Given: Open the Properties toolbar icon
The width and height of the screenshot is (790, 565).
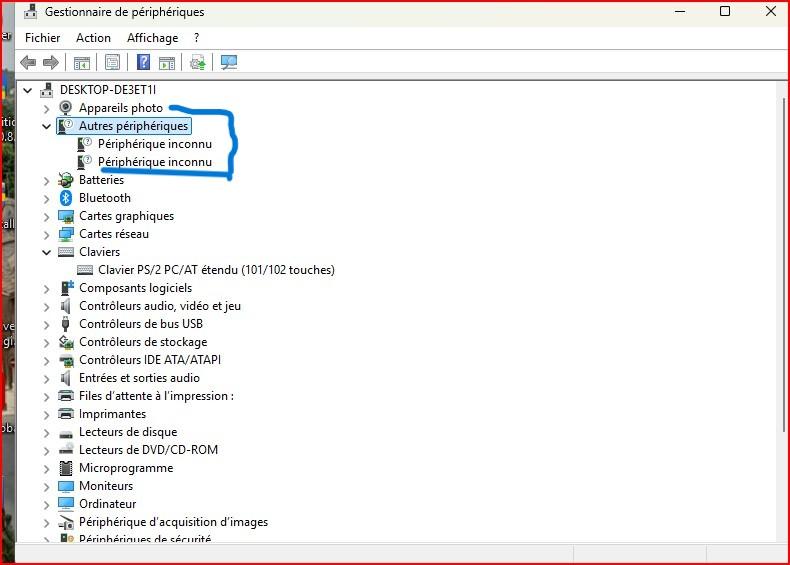Looking at the screenshot, I should tap(112, 62).
